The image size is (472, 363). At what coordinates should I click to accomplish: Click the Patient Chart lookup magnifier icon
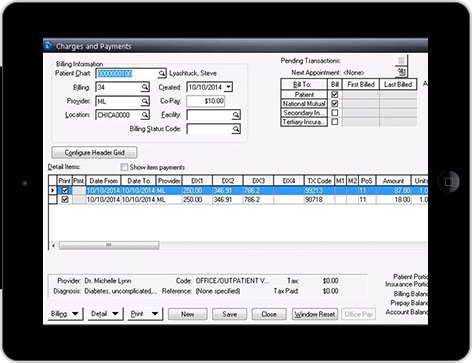click(162, 73)
